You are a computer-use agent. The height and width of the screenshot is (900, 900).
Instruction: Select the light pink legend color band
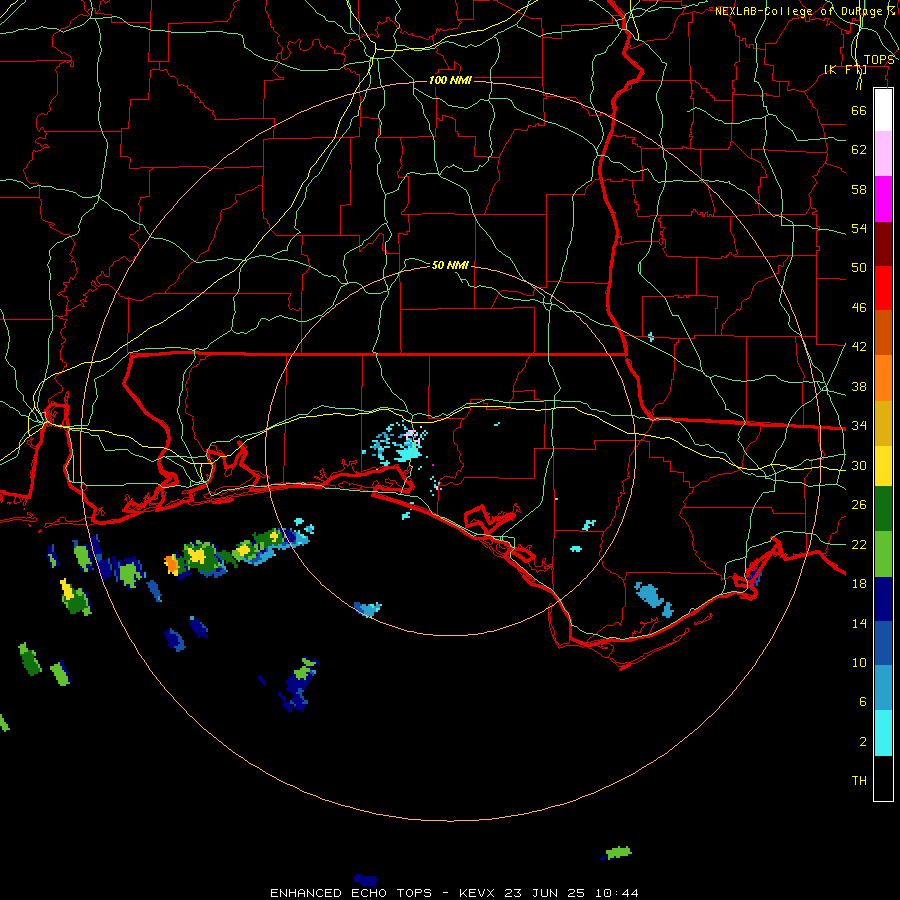click(883, 154)
